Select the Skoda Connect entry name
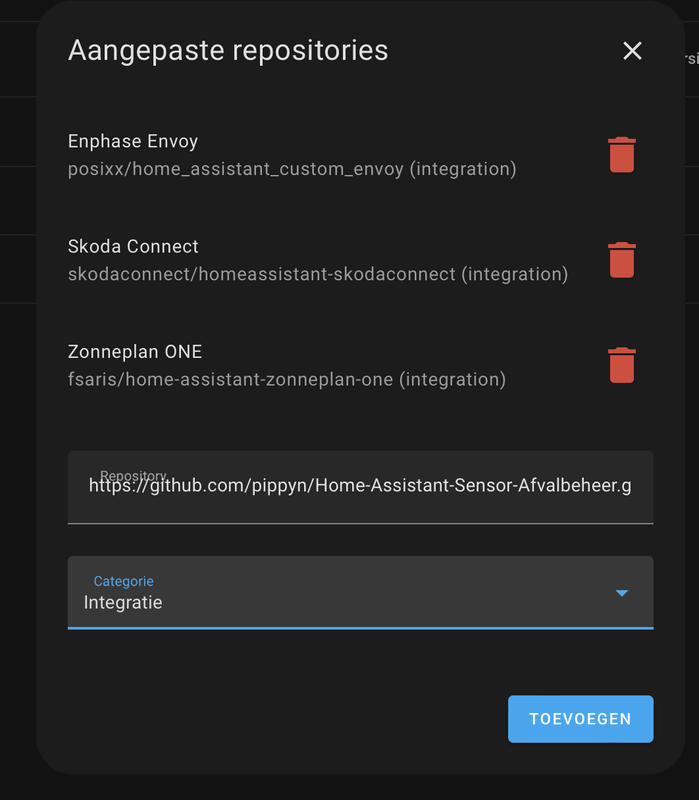Image resolution: width=699 pixels, height=800 pixels. (x=133, y=246)
